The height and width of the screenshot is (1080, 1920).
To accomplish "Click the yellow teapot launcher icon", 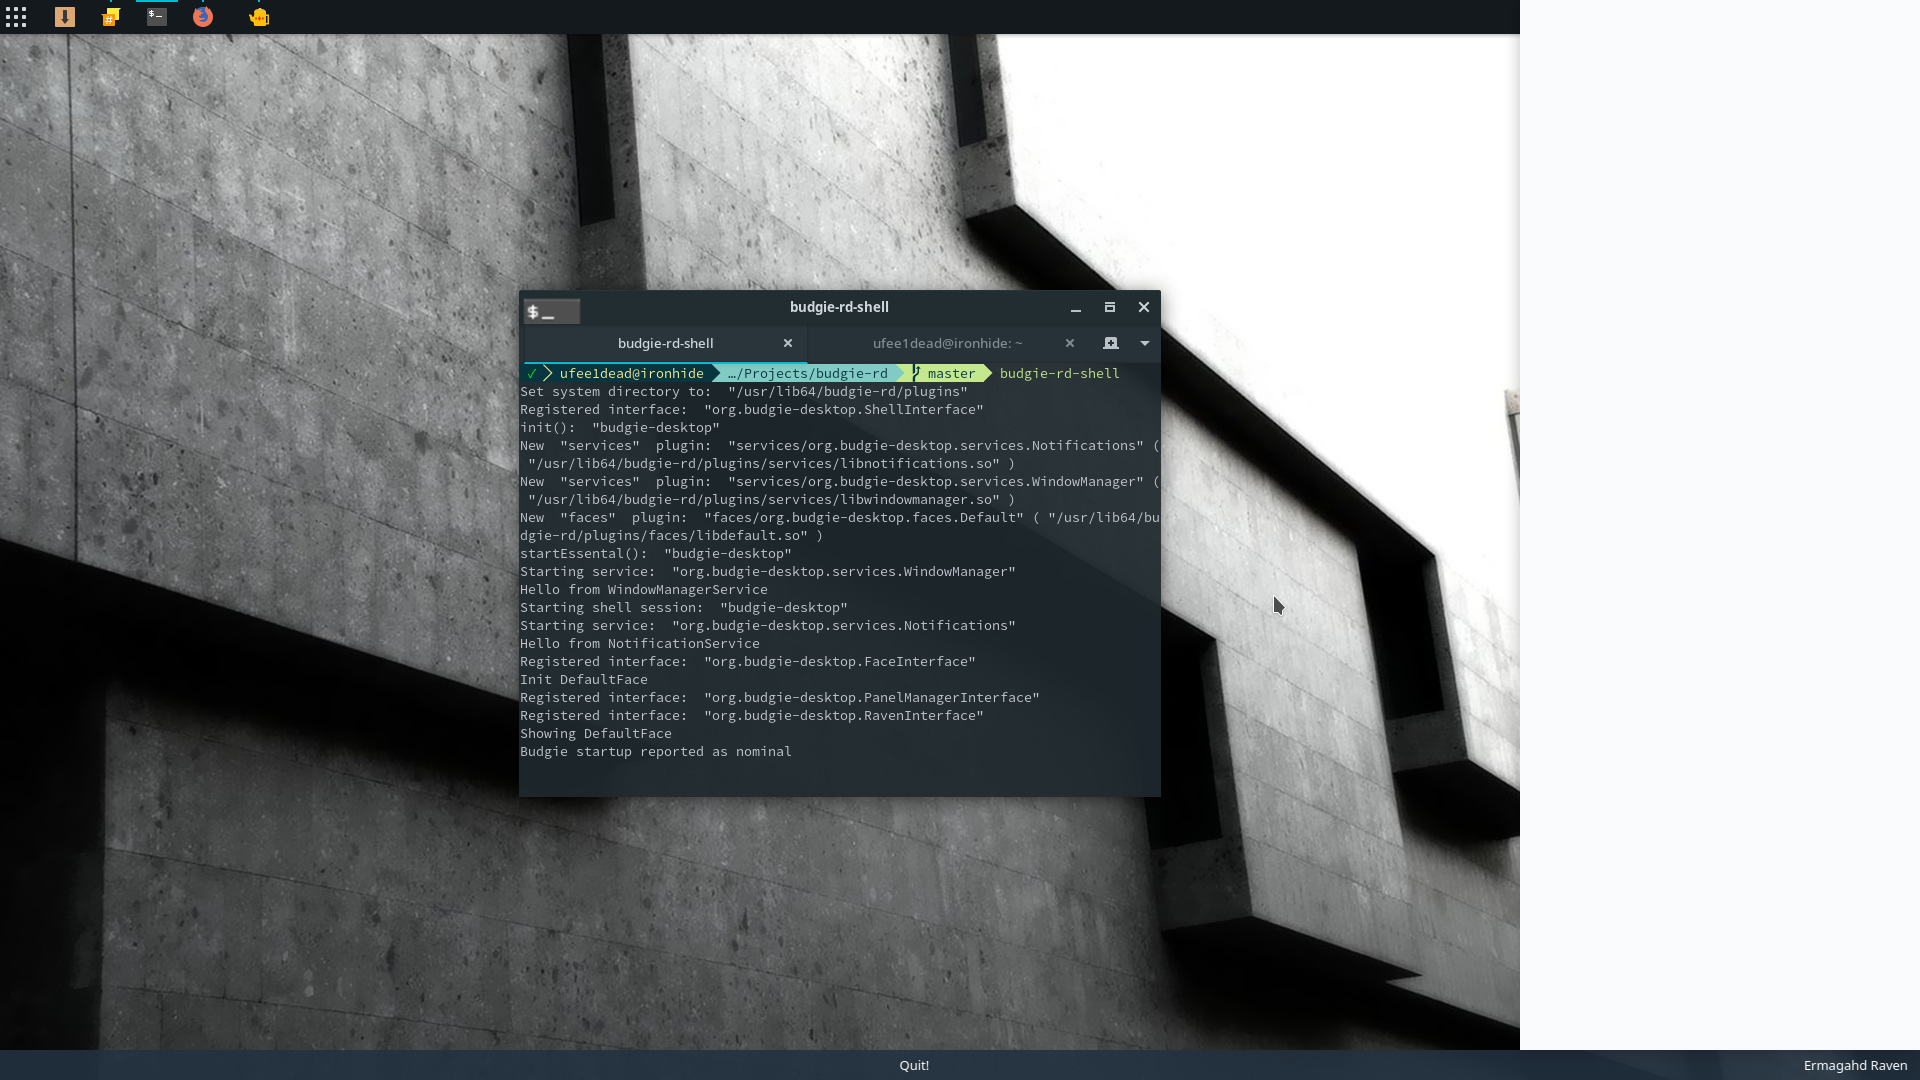I will pos(259,17).
